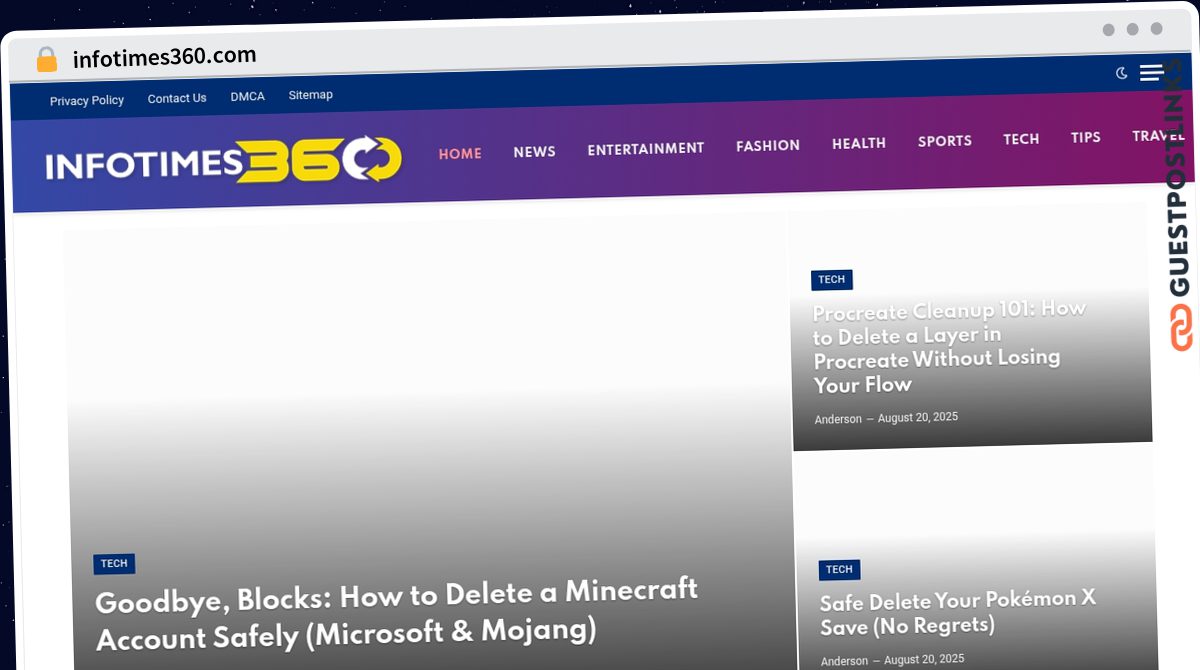This screenshot has height=670, width=1200.
Task: Open the Tips menu item
Action: click(x=1085, y=138)
